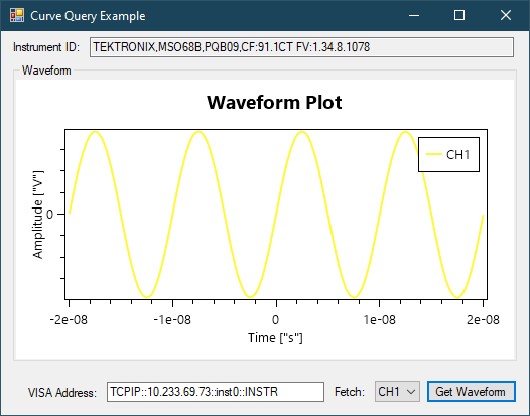Focus the VISA Address input field
This screenshot has height=416, width=530.
[x=215, y=392]
